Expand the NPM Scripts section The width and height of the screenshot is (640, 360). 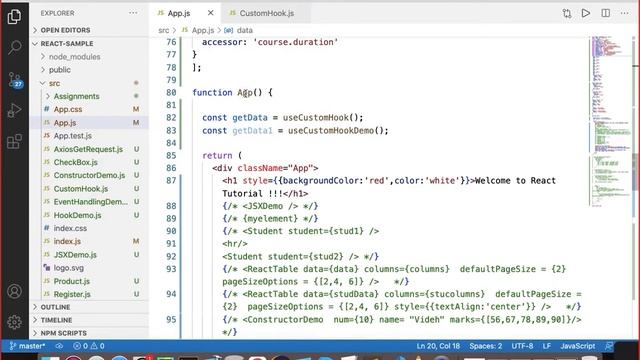pyautogui.click(x=89, y=333)
